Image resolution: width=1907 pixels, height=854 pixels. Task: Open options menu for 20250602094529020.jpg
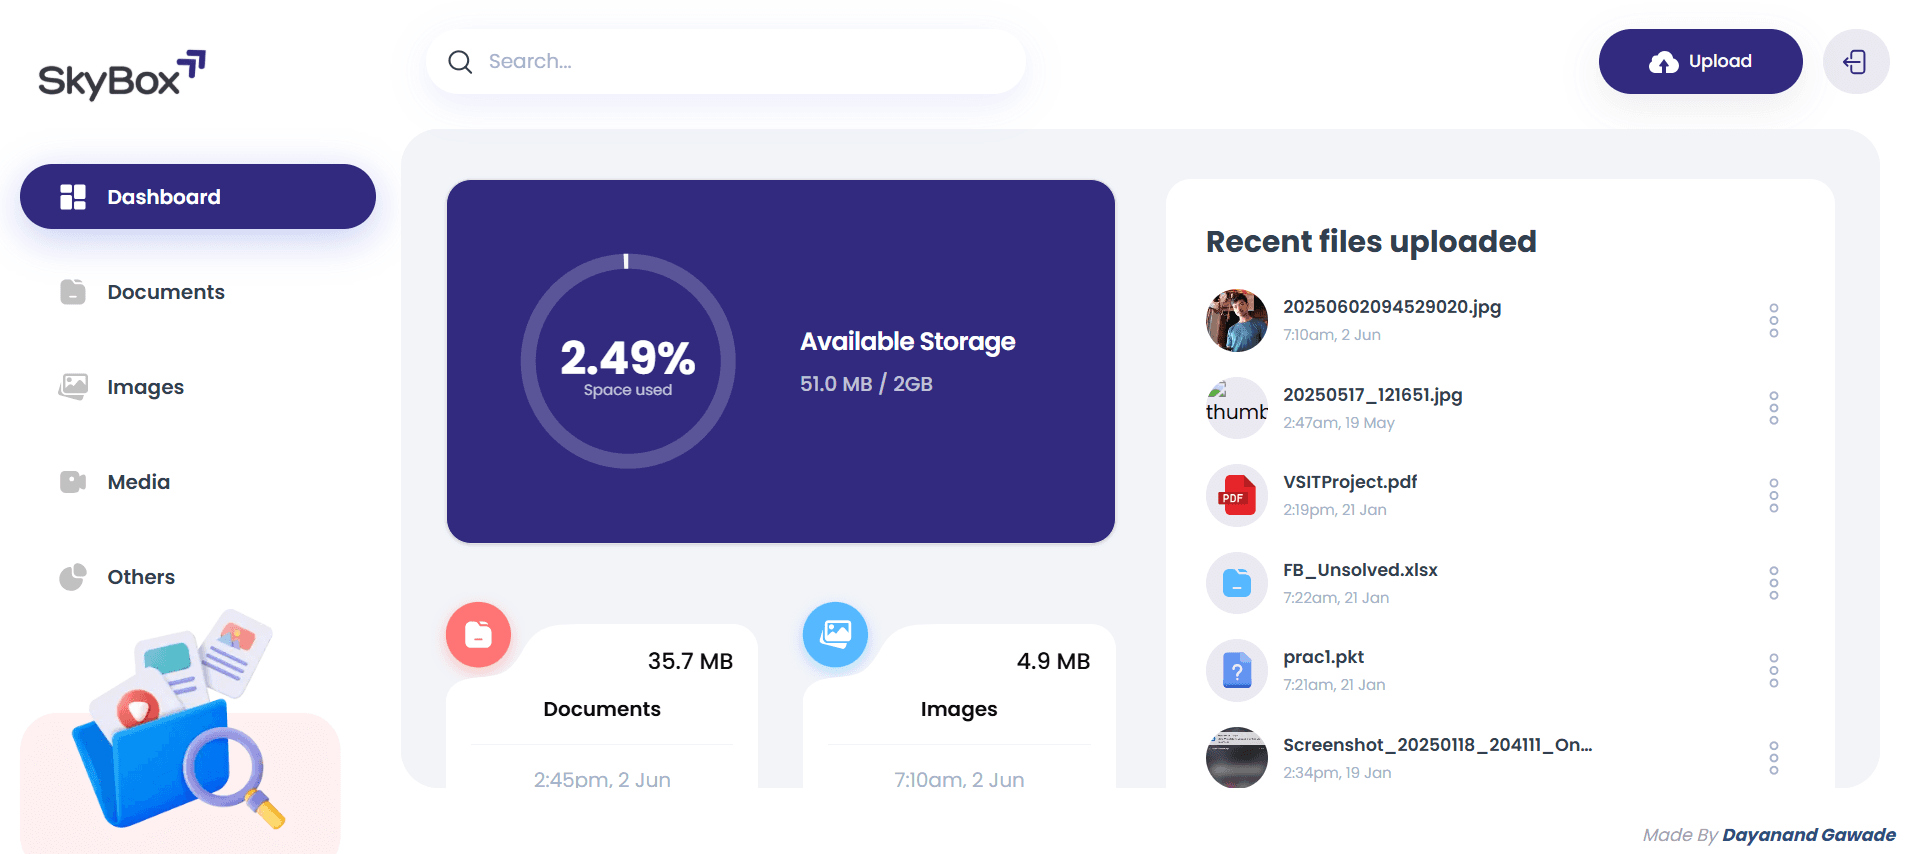point(1774,321)
